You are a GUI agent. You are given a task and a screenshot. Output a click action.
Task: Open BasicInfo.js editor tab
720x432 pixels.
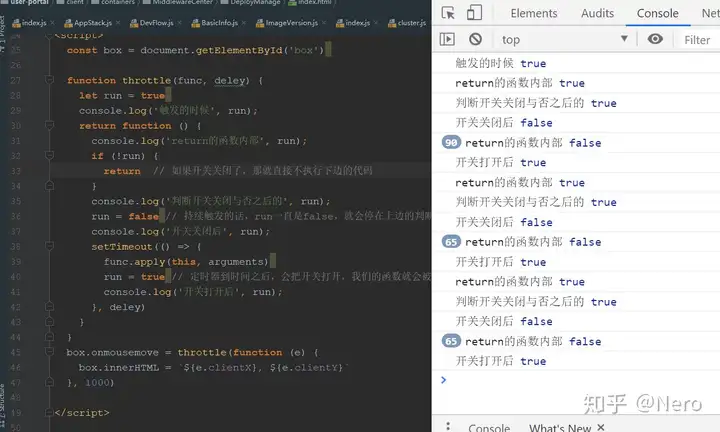(219, 22)
